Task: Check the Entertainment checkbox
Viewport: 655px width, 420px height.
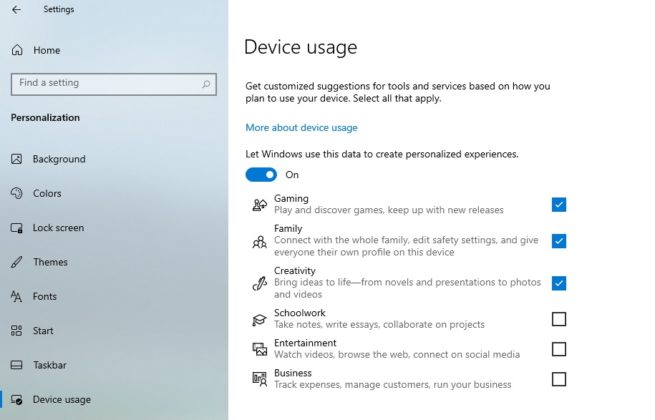Action: coord(559,349)
